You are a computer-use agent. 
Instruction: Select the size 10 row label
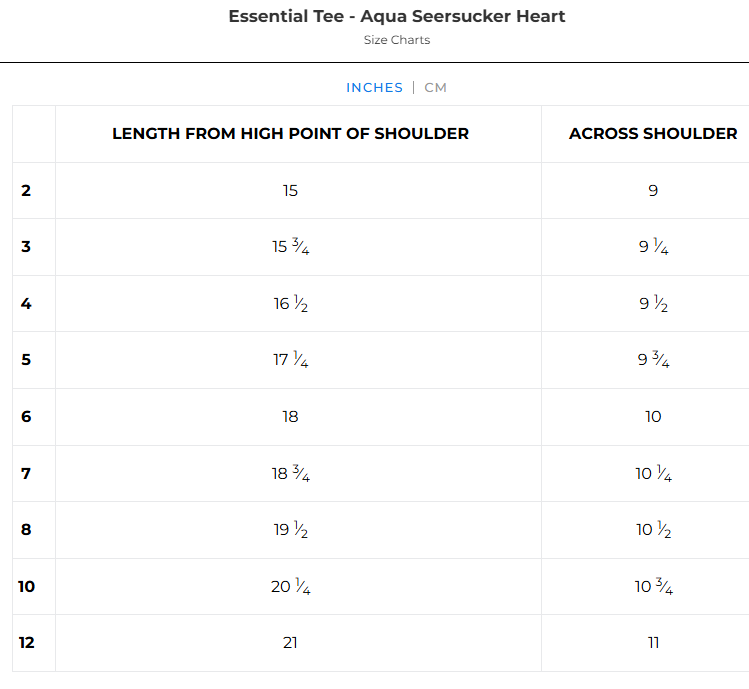point(26,586)
